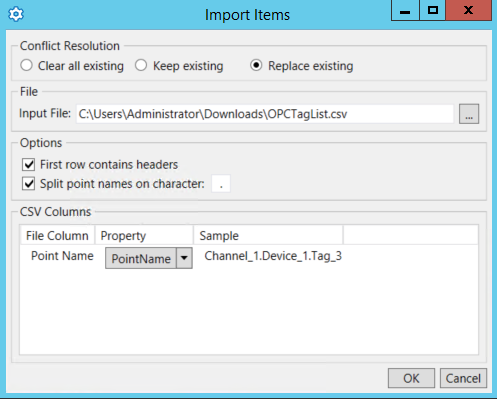Click the gear icon in title bar
Screen dimensions: 497x399
point(16,14)
